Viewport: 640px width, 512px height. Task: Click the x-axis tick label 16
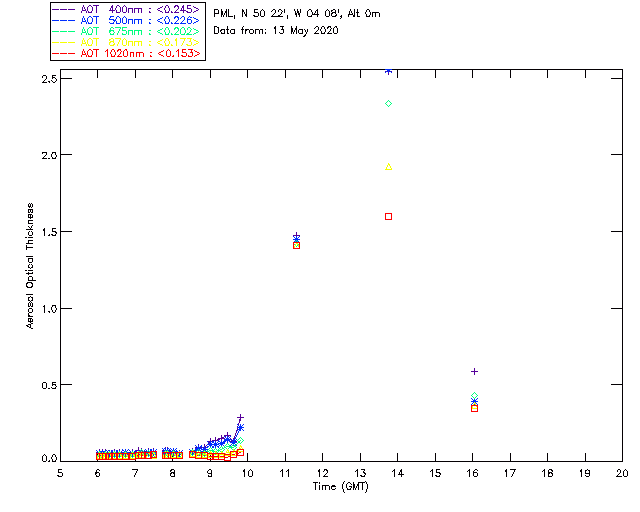472,473
